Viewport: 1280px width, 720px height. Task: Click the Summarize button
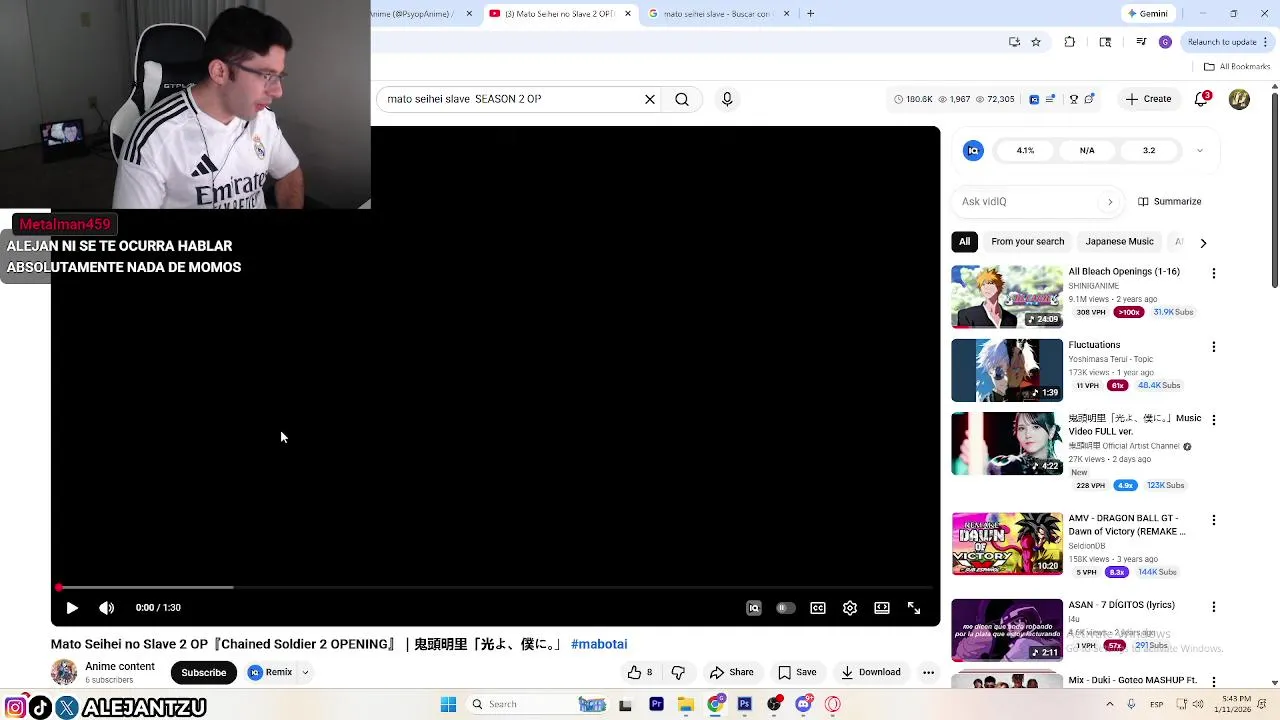[1169, 202]
